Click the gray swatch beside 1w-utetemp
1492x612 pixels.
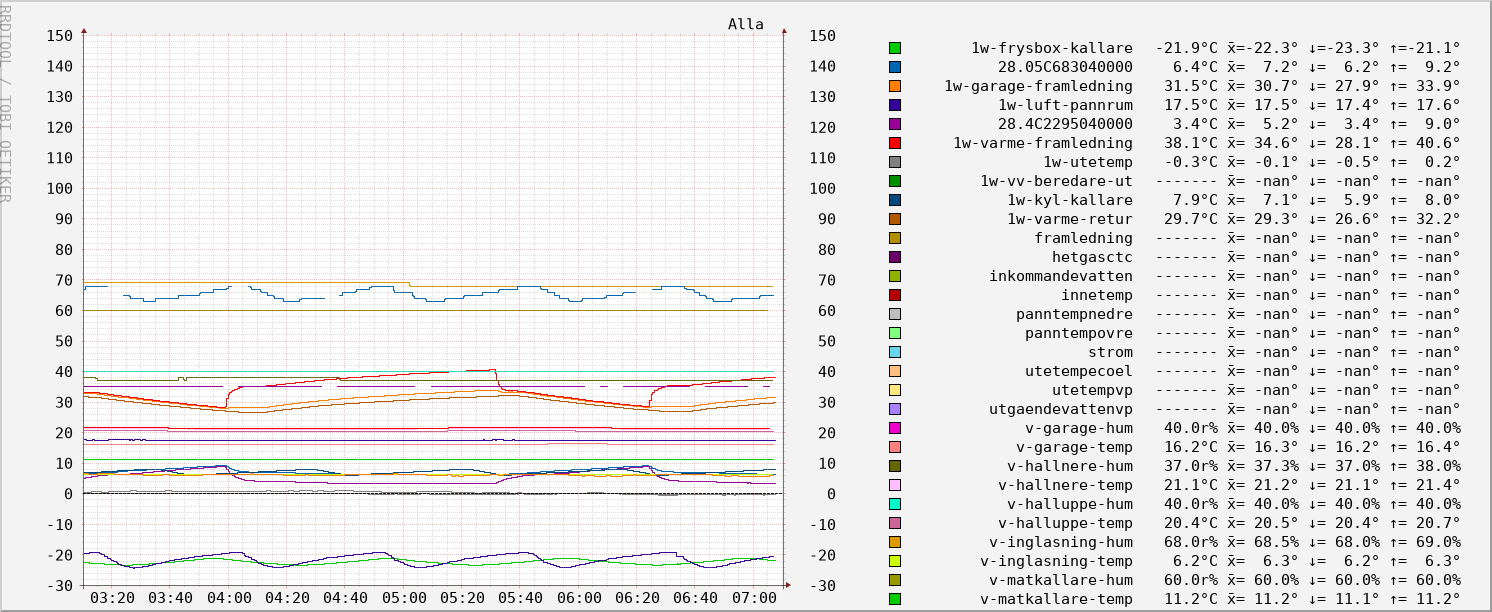click(x=895, y=162)
